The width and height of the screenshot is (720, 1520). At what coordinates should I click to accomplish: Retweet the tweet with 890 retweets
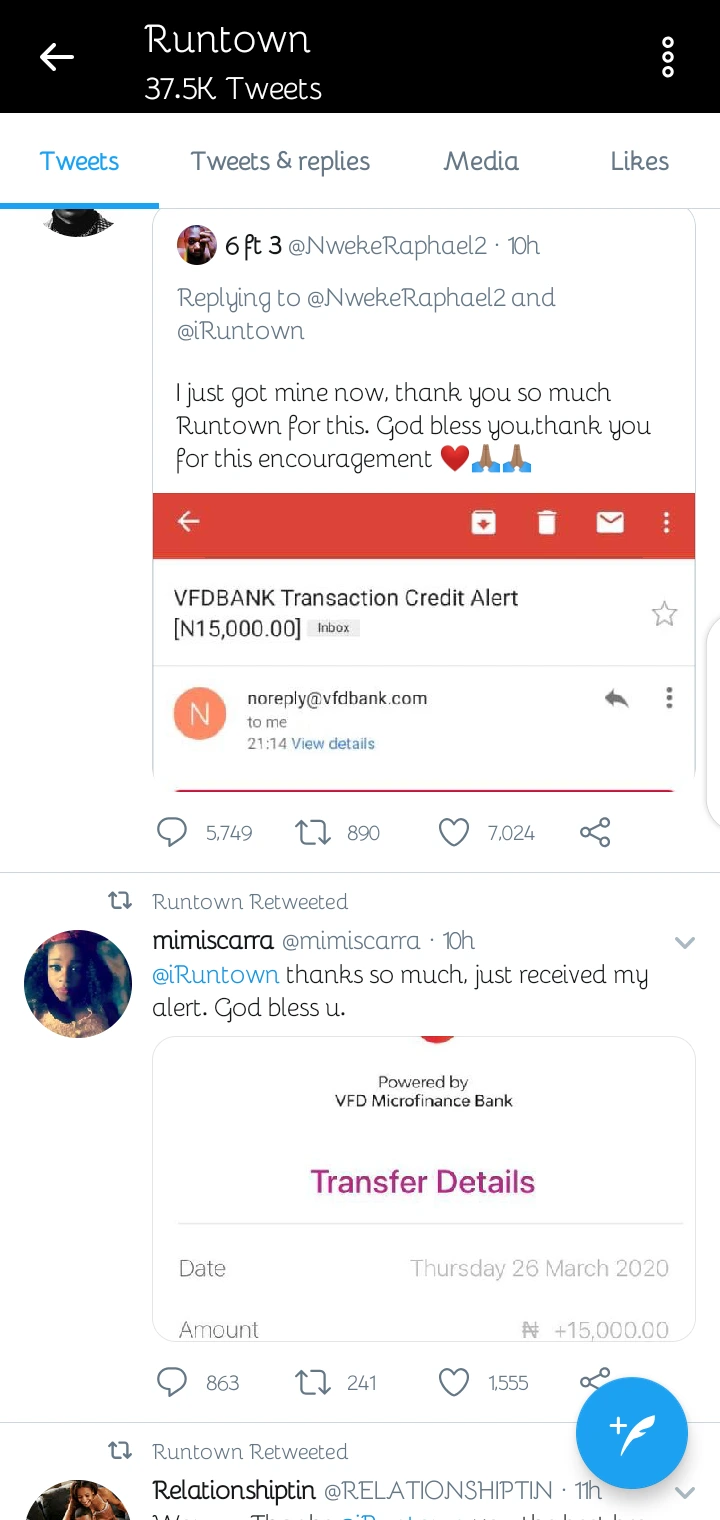[313, 832]
